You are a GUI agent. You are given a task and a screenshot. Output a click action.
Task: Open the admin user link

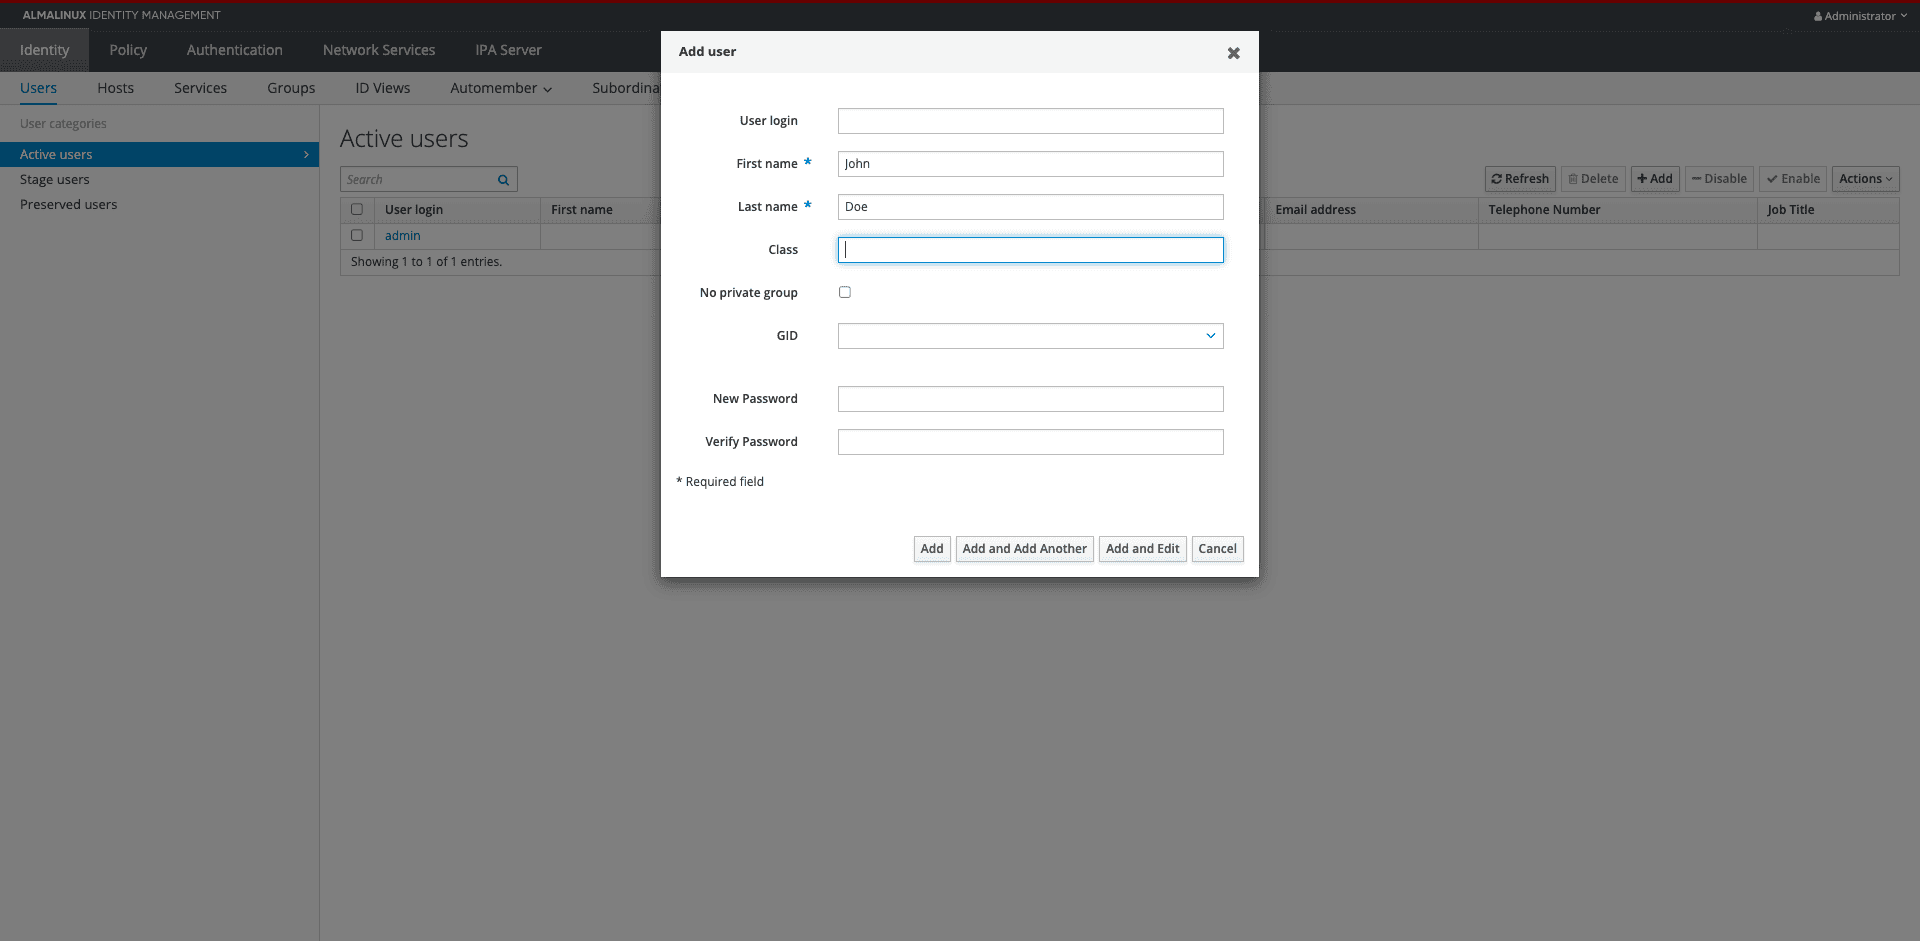(402, 235)
